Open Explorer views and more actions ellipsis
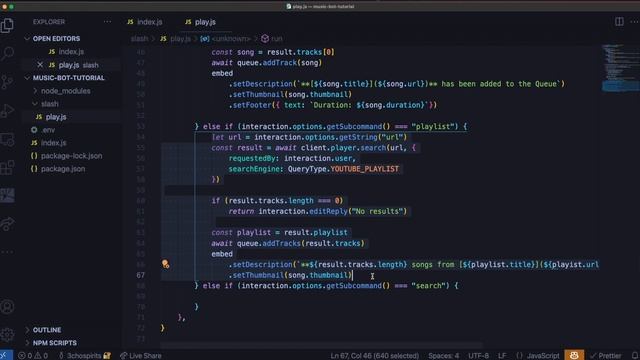640x360 pixels. click(107, 22)
